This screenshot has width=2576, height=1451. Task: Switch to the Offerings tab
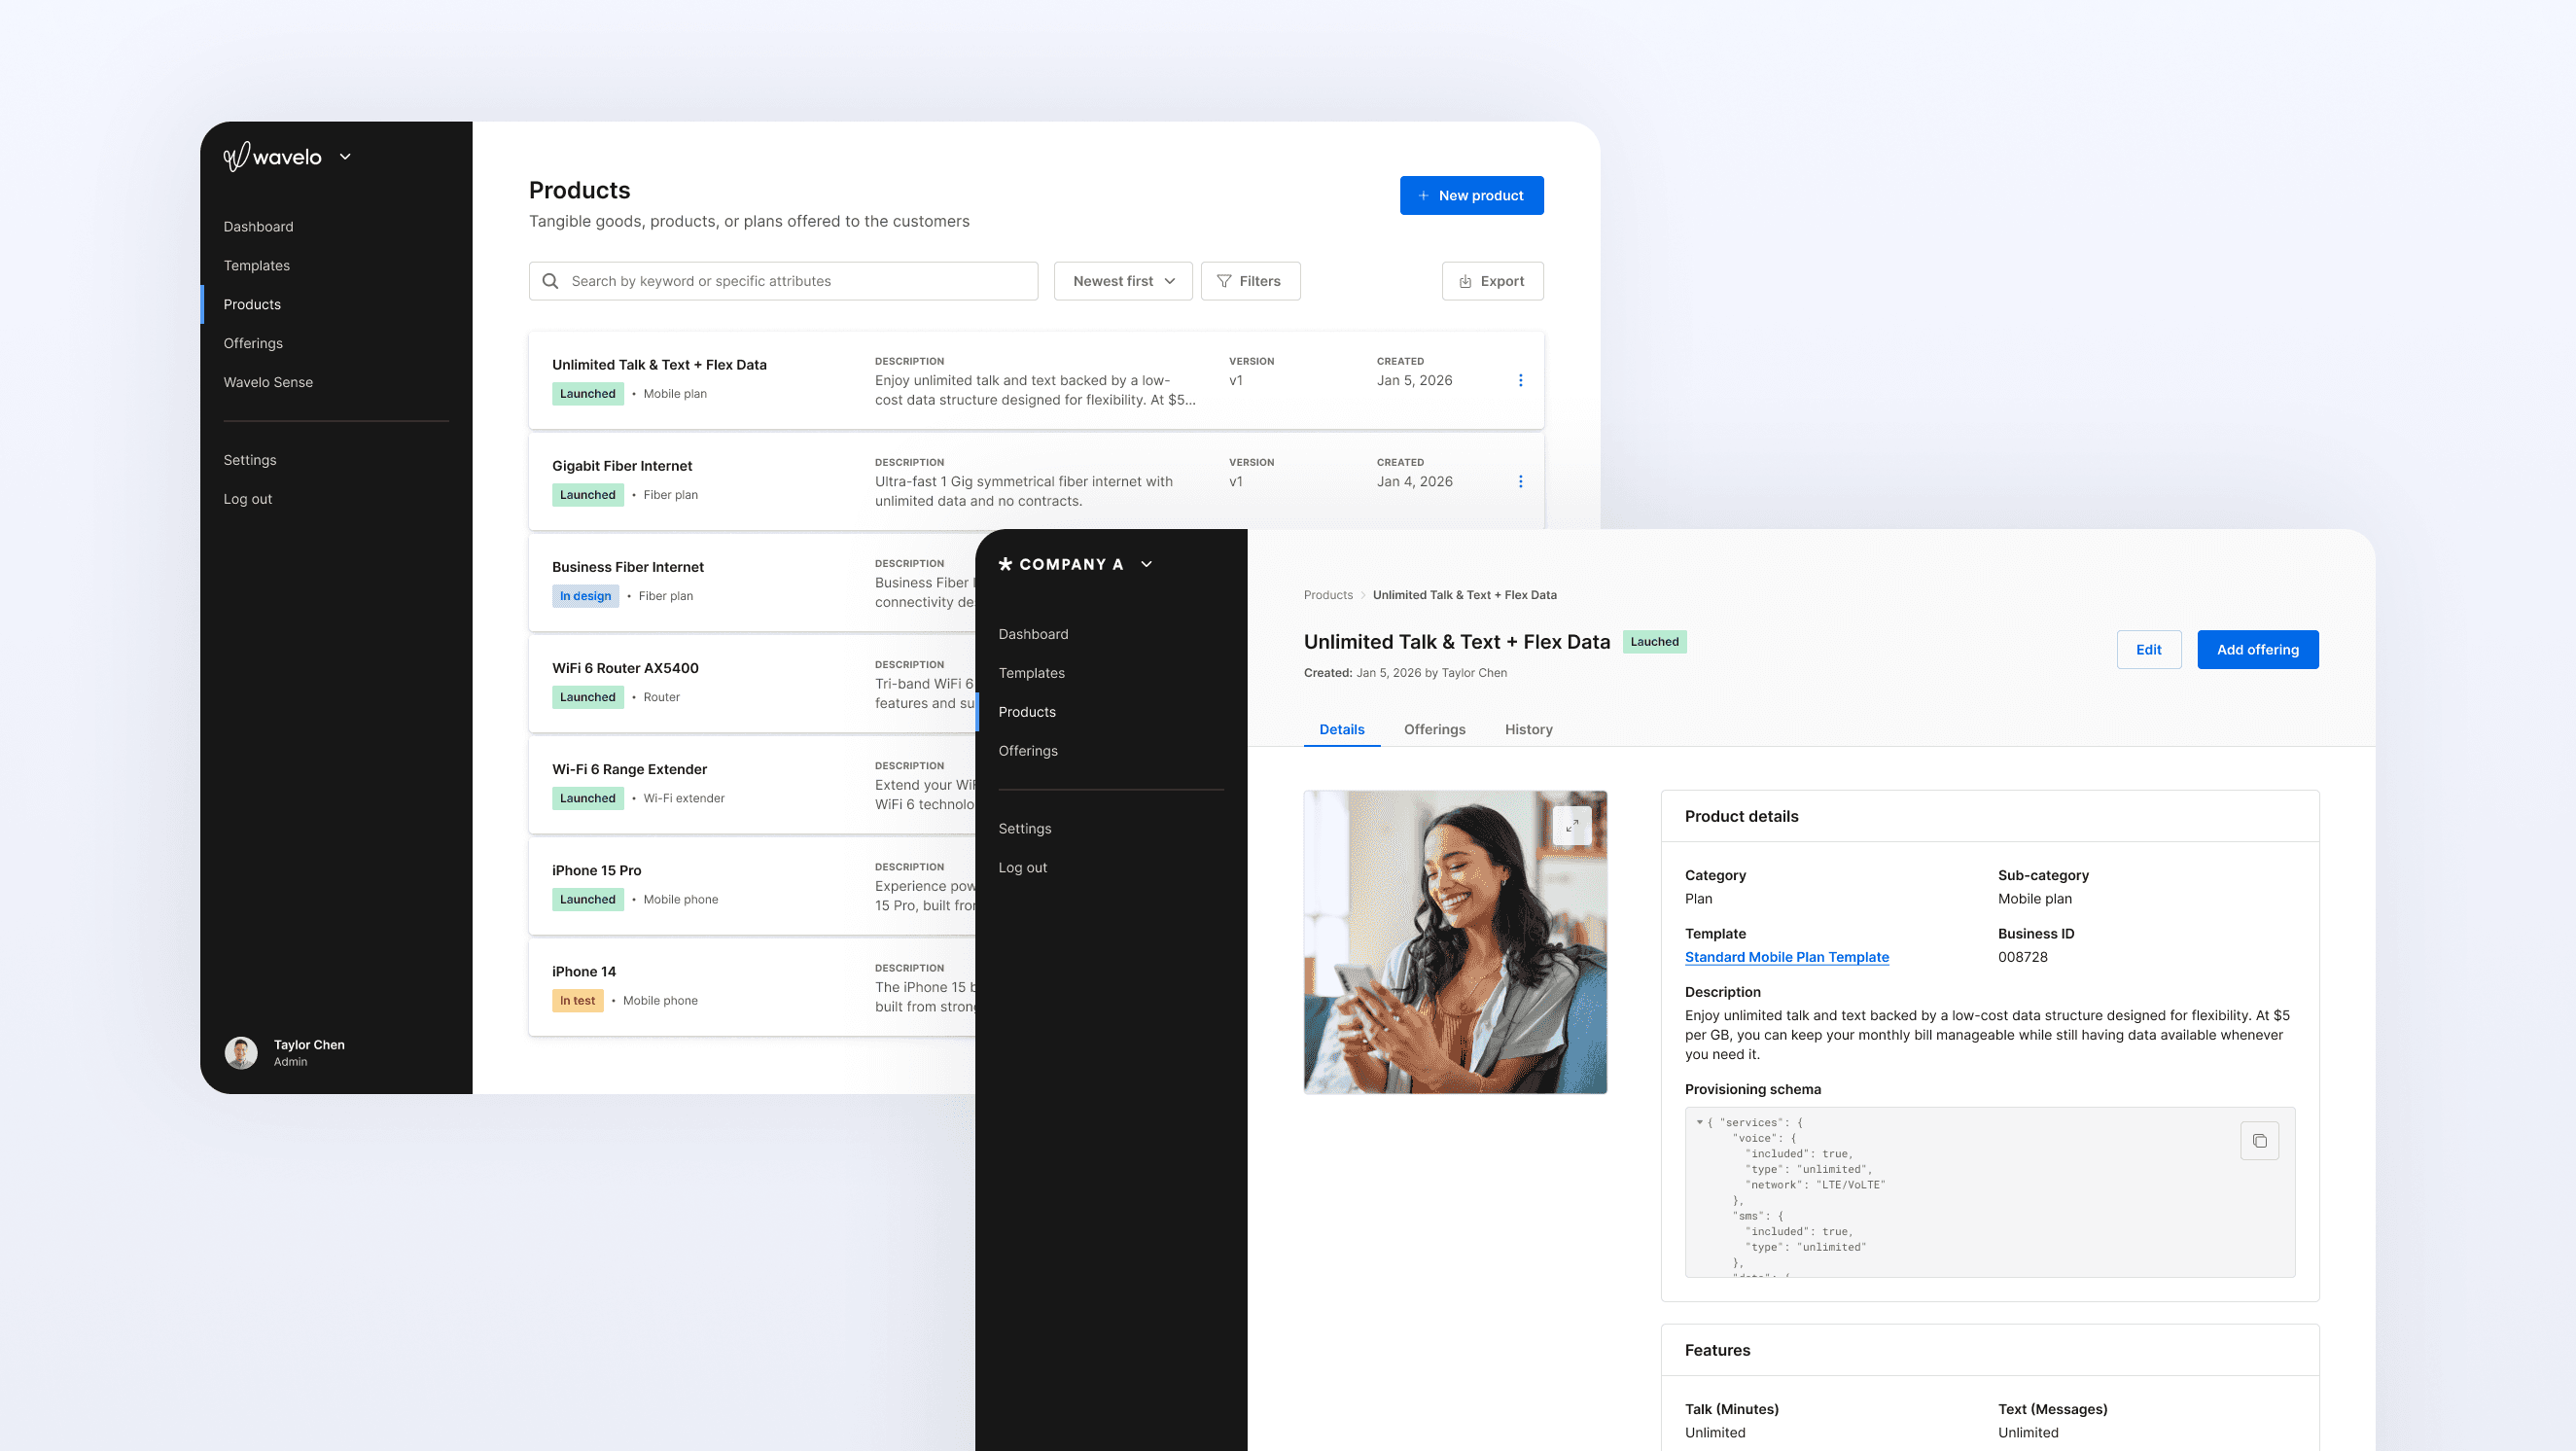1434,729
